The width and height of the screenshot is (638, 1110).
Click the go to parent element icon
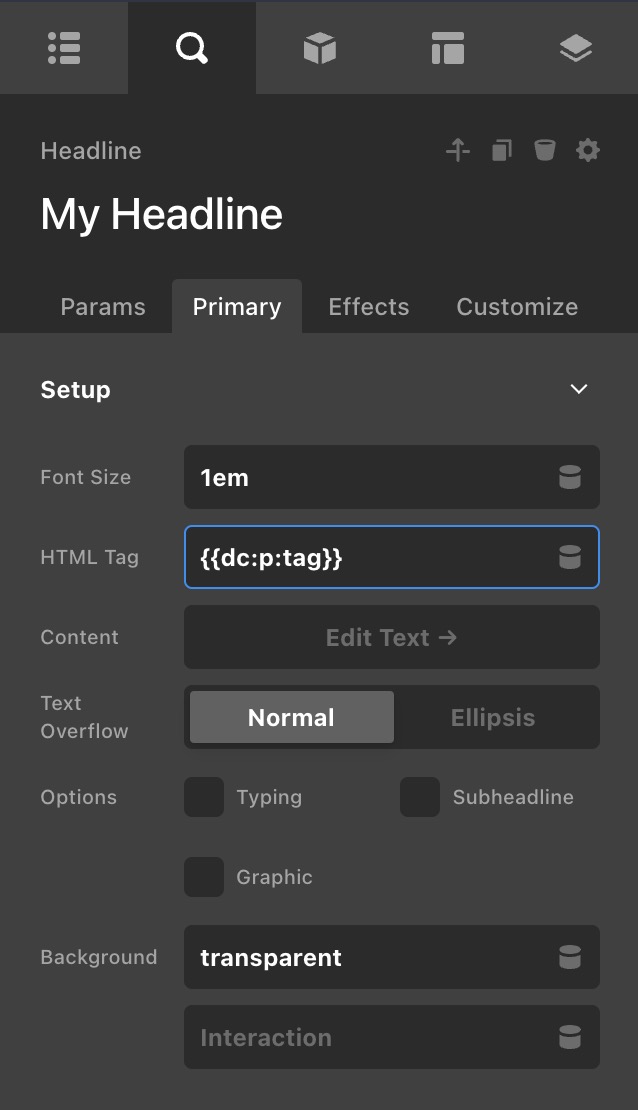pyautogui.click(x=458, y=151)
